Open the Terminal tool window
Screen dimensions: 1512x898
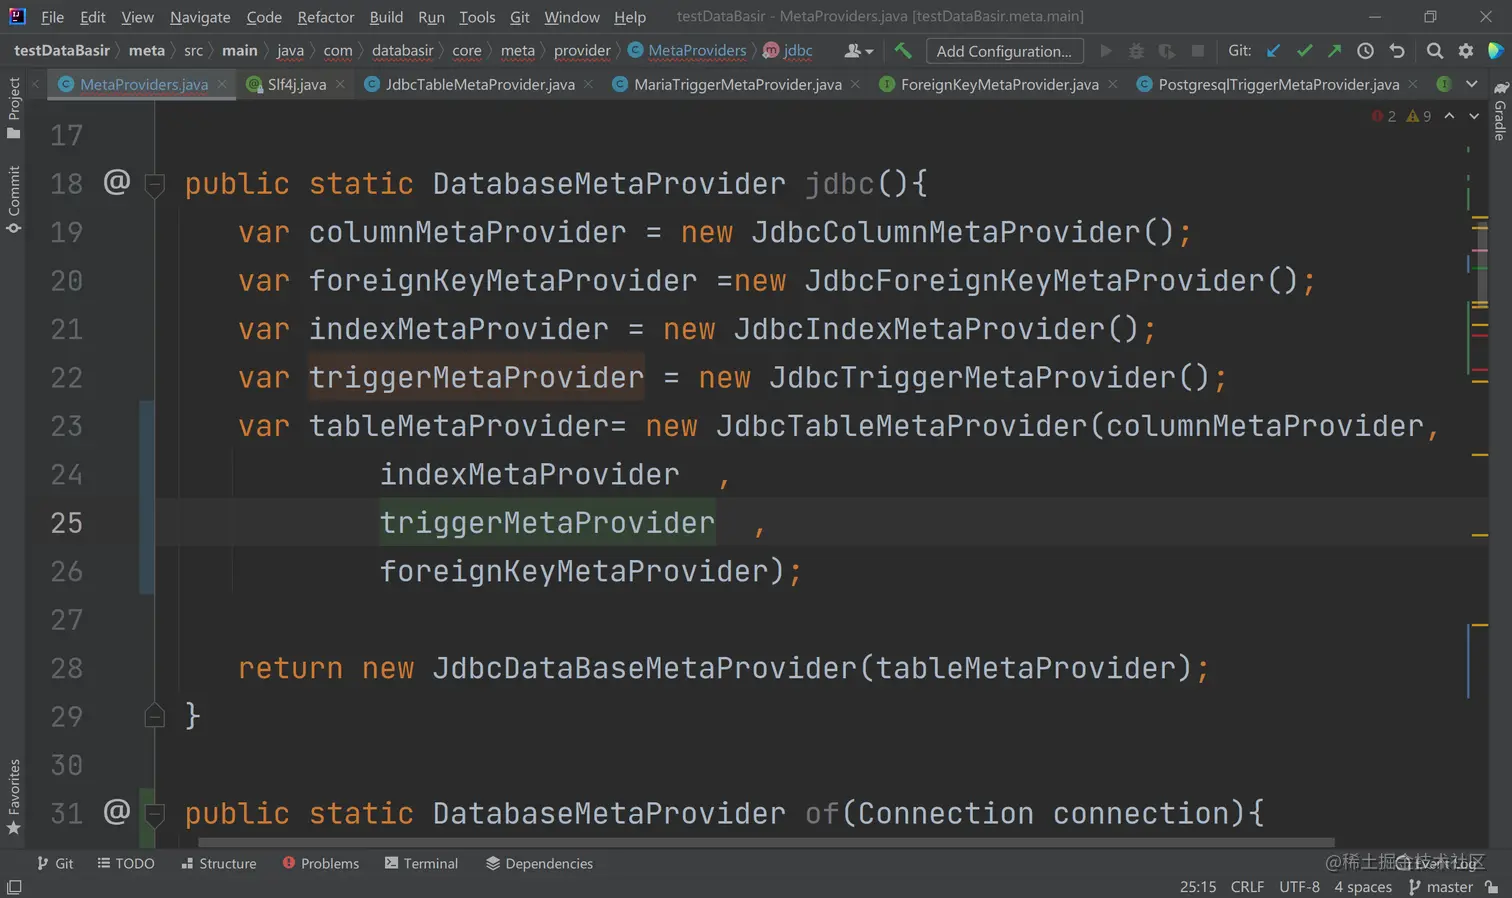tap(421, 863)
